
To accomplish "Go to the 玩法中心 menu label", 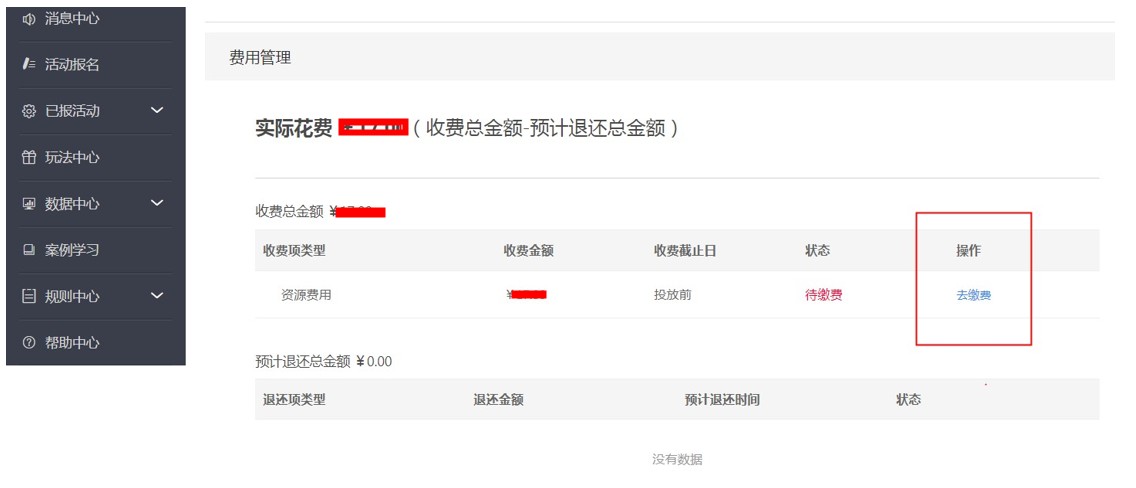I will 72,158.
